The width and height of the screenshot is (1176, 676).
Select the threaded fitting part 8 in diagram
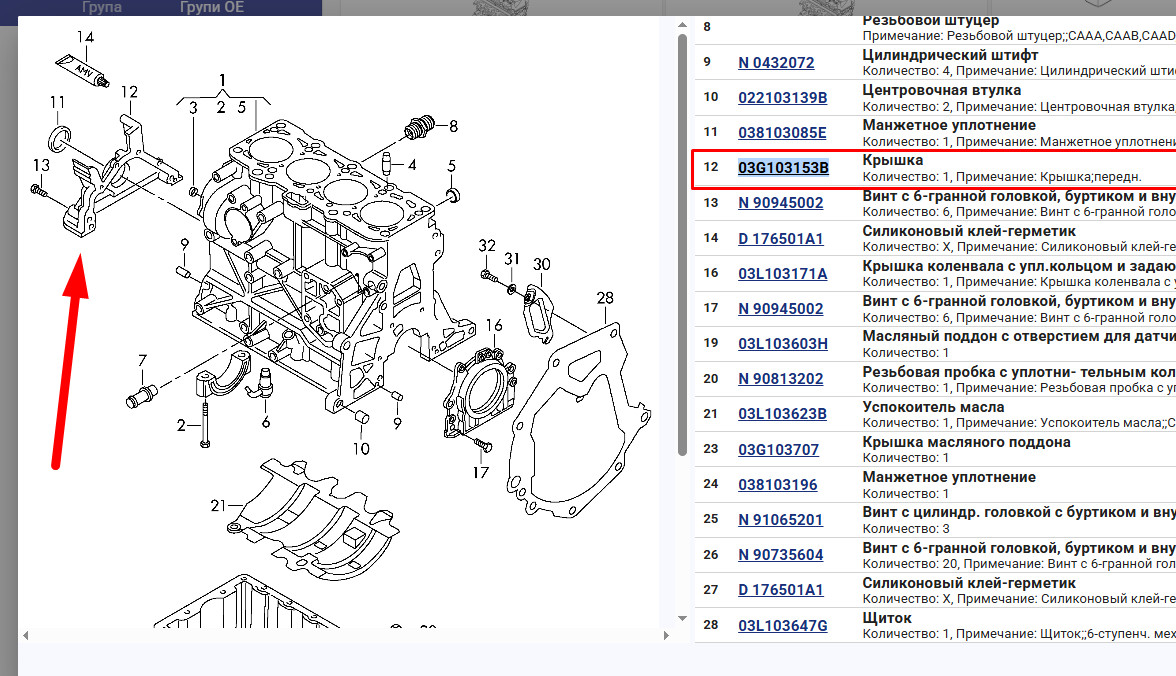[x=417, y=127]
